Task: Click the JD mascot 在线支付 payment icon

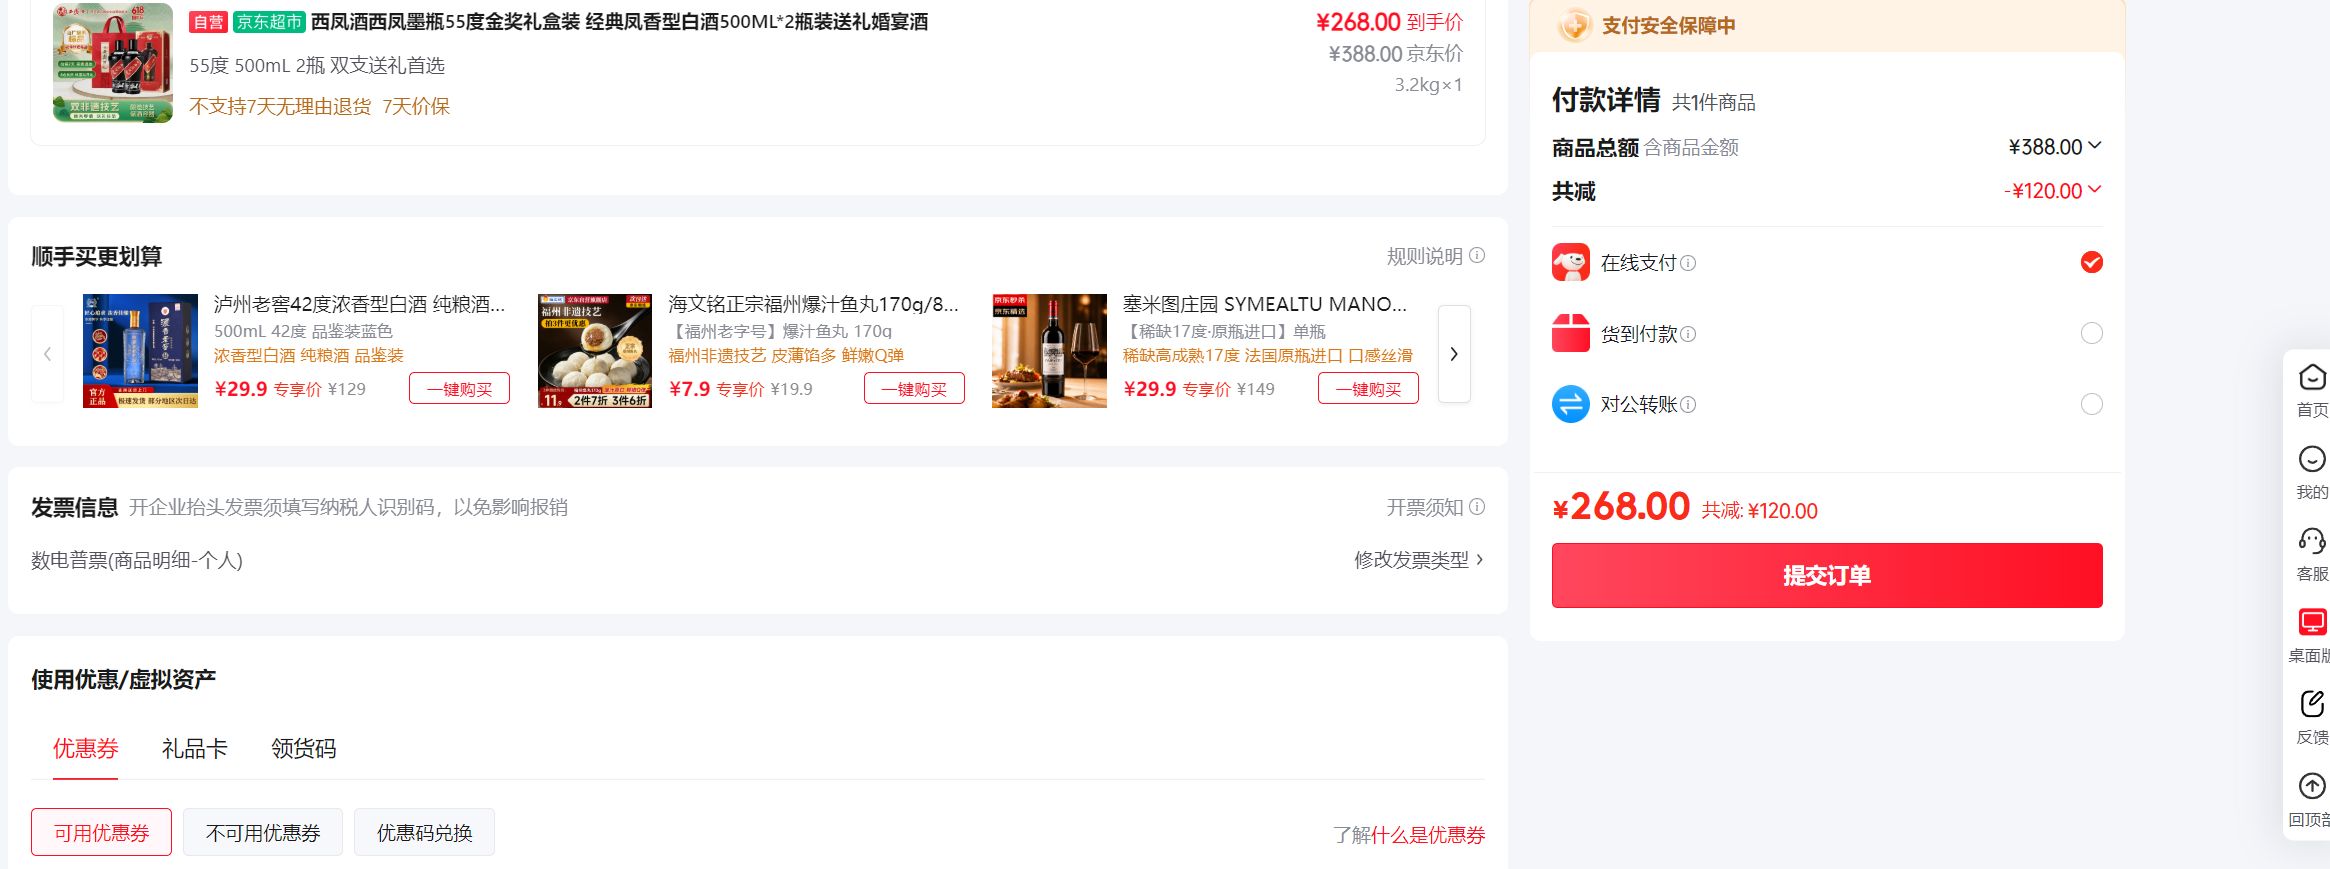Action: point(1571,262)
